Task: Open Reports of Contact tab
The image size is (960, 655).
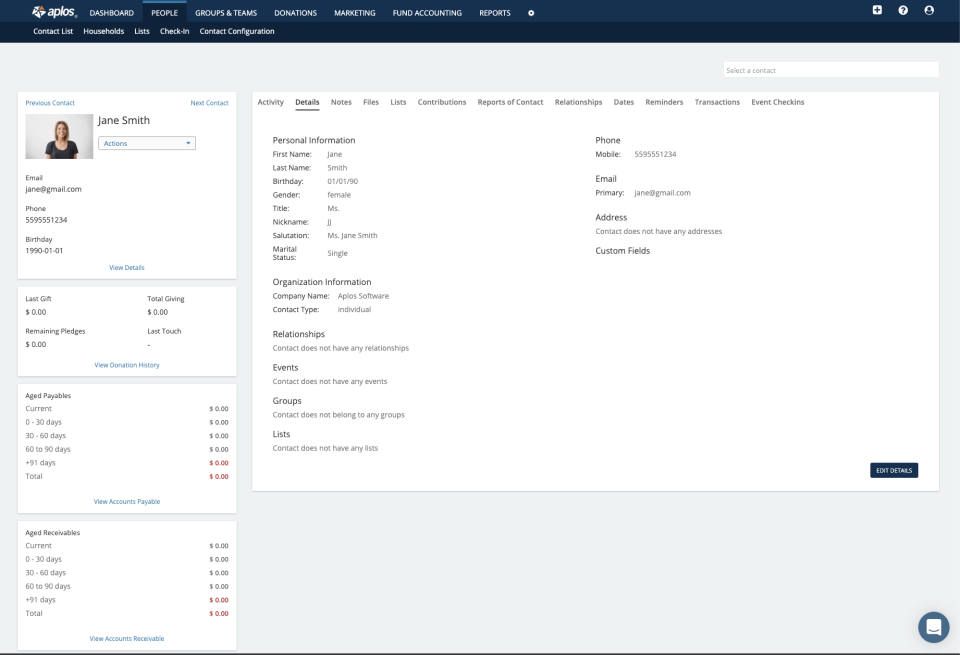Action: [511, 102]
